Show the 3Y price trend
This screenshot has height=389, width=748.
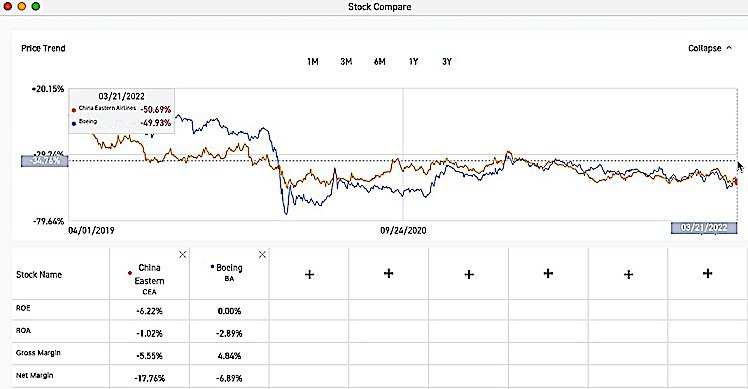point(447,62)
